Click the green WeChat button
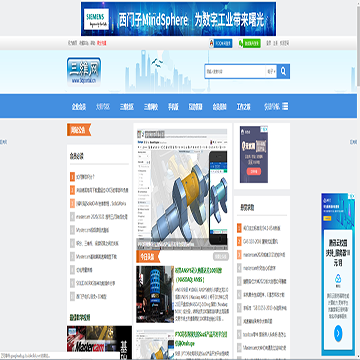Viewport: 360px width, 360px height. (x=249, y=43)
